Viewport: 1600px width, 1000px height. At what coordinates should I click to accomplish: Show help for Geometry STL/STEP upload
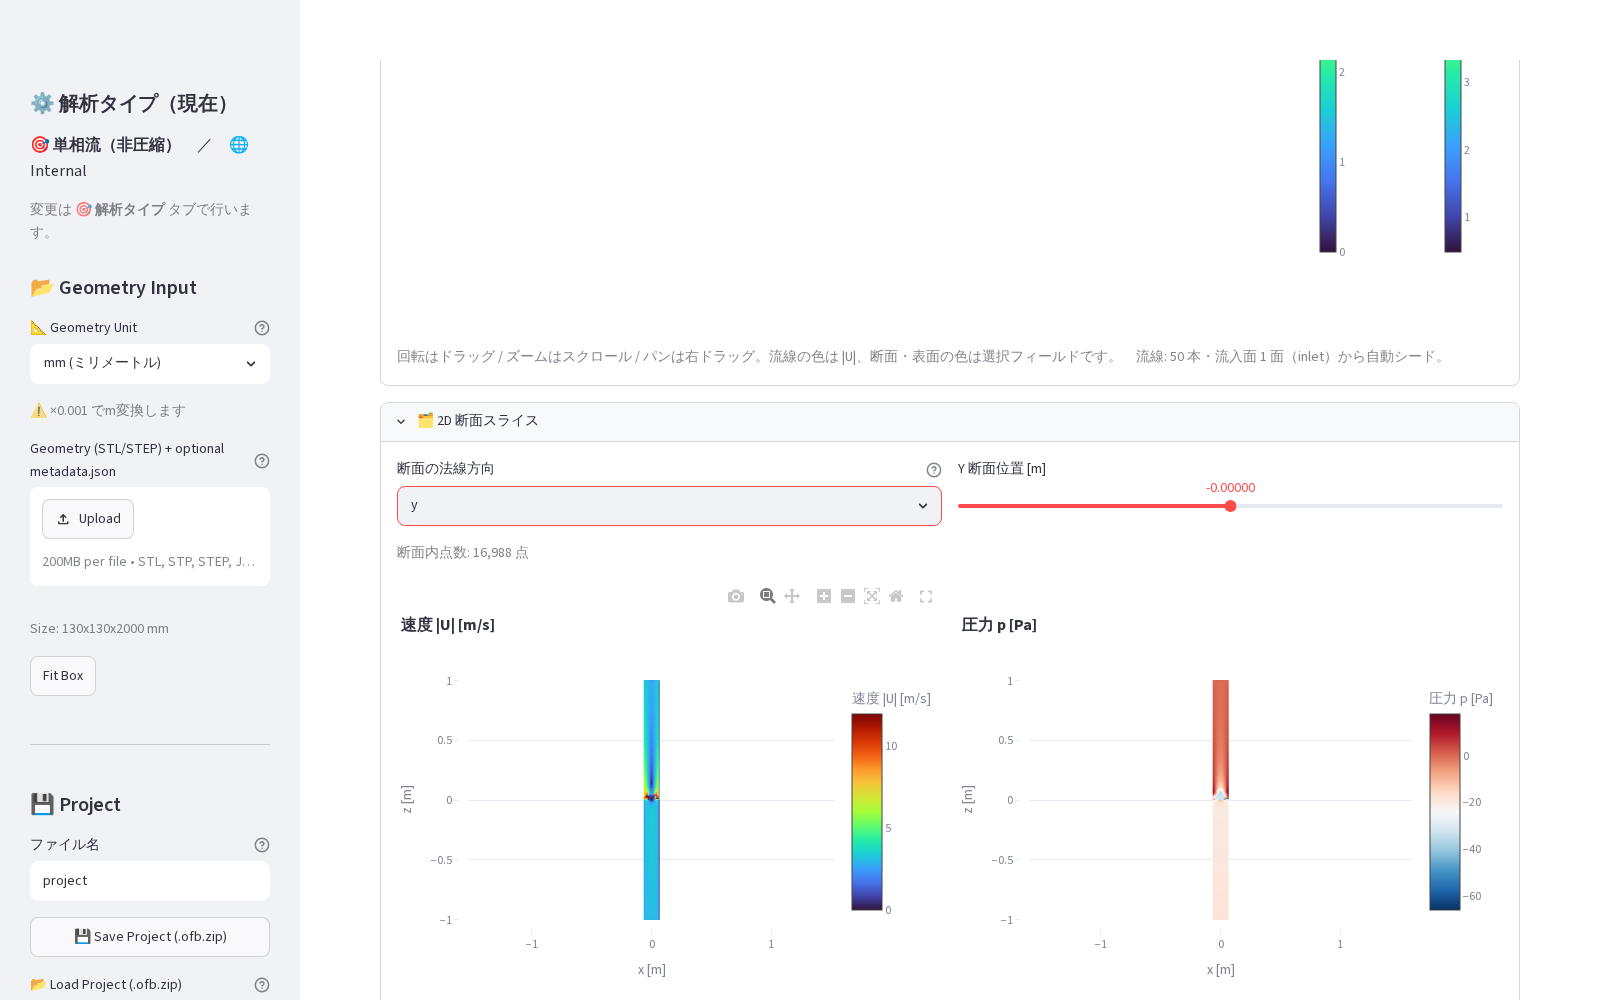[x=262, y=461]
